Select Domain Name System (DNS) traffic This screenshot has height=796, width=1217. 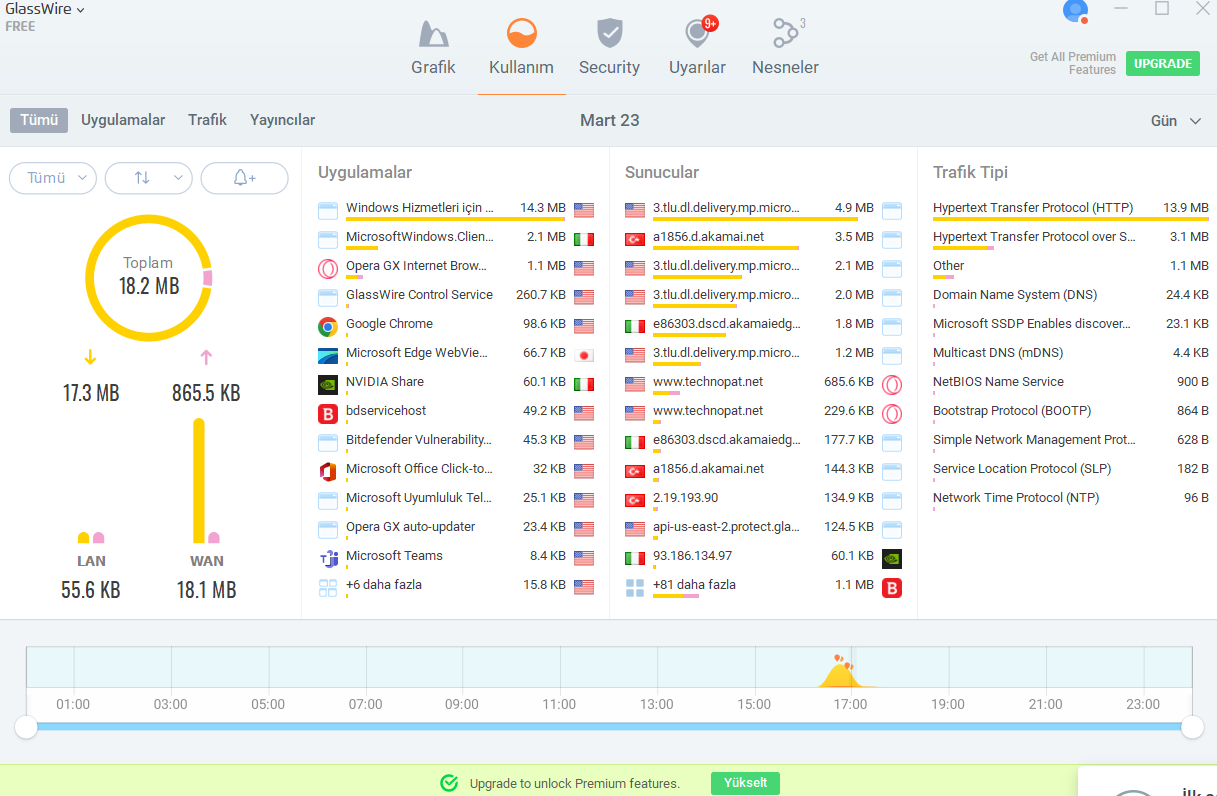(x=1071, y=296)
